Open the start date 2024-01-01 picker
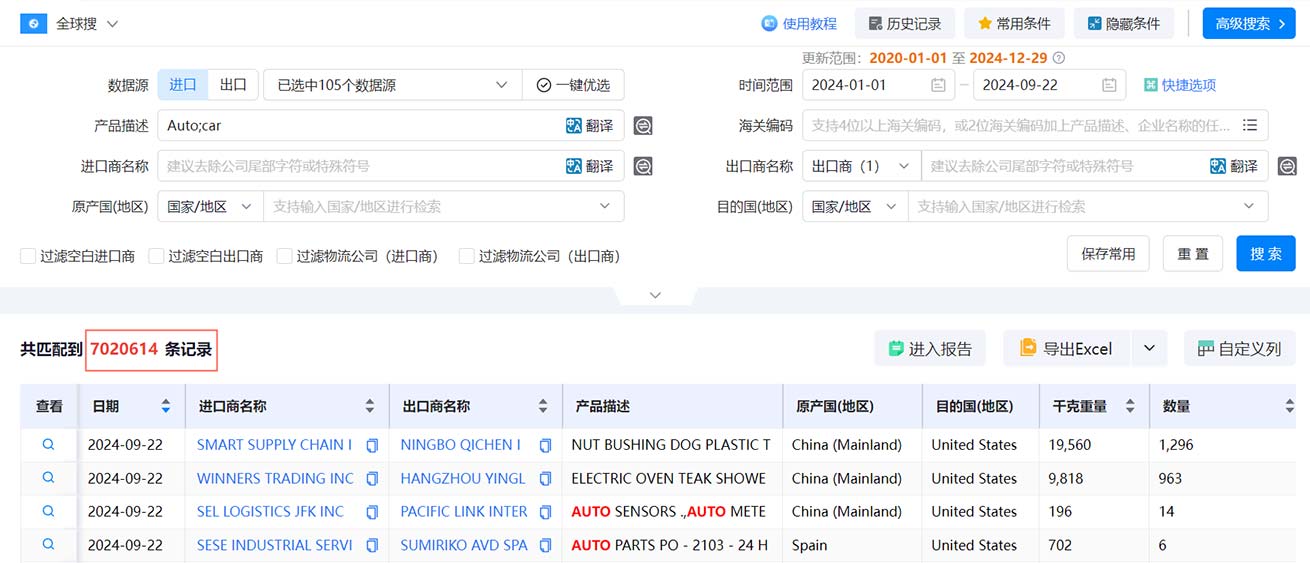The height and width of the screenshot is (563, 1310). (878, 85)
